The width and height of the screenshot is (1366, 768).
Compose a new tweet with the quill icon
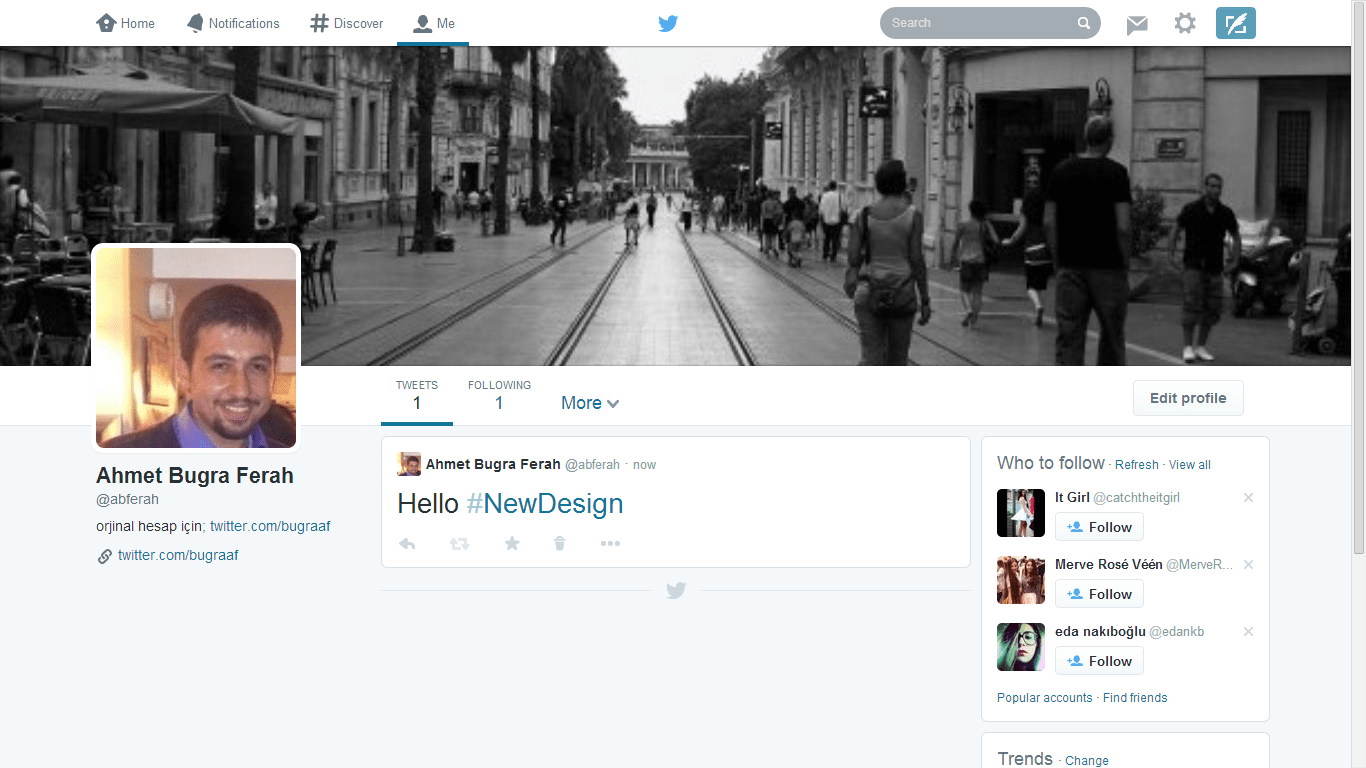click(1235, 23)
